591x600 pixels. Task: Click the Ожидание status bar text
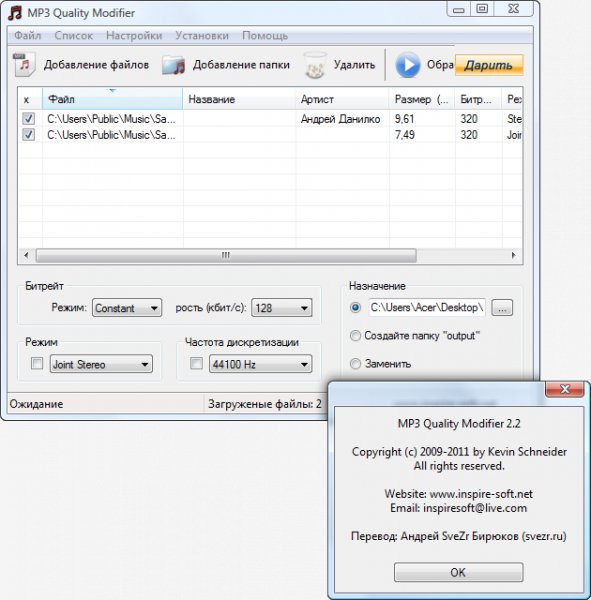click(36, 404)
